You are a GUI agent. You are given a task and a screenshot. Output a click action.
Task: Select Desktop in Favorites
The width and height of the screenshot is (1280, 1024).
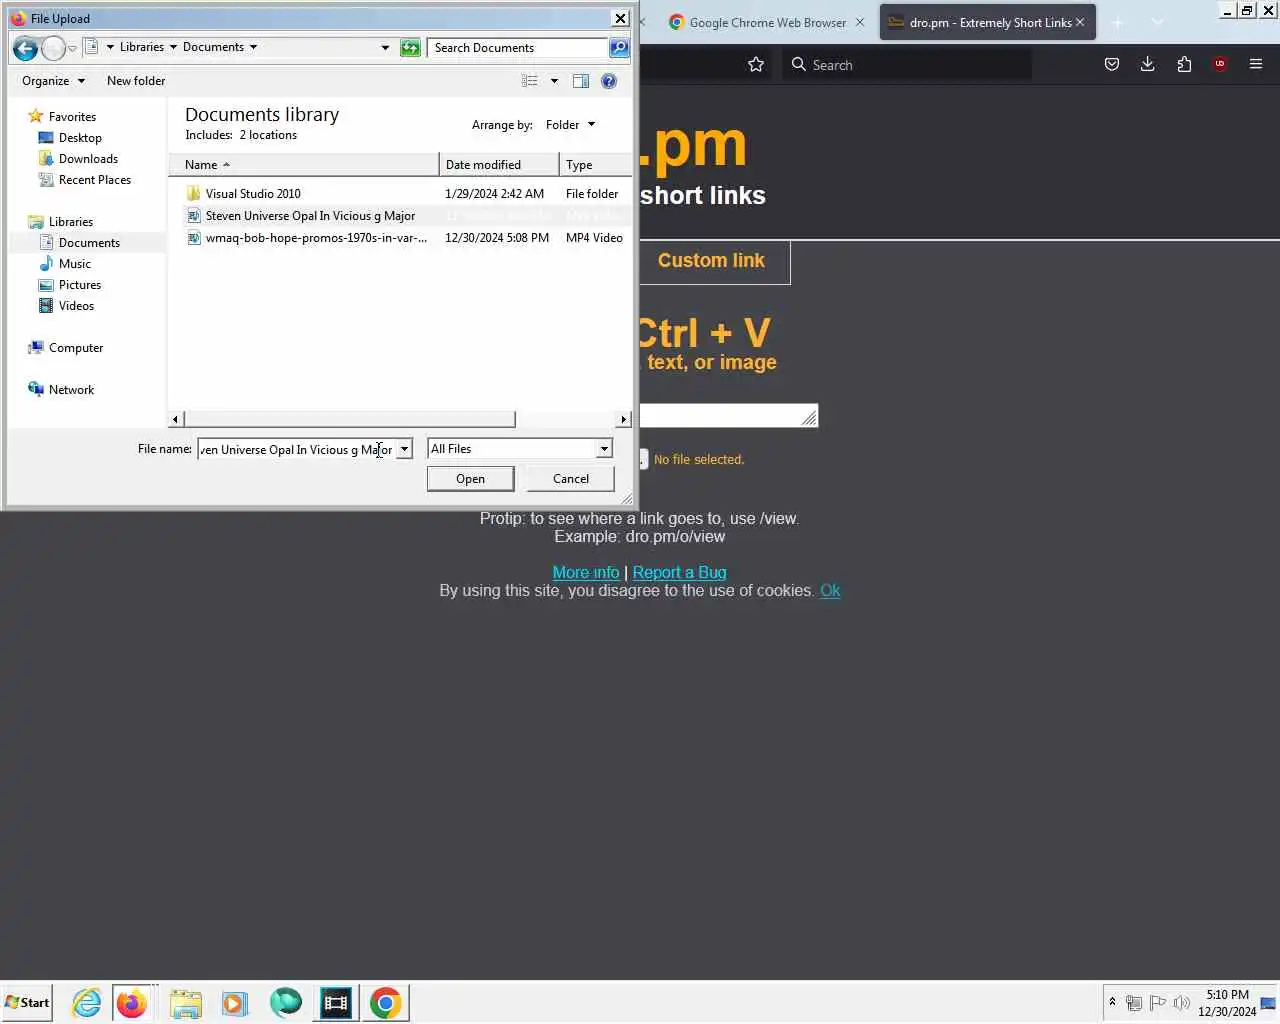coord(80,138)
